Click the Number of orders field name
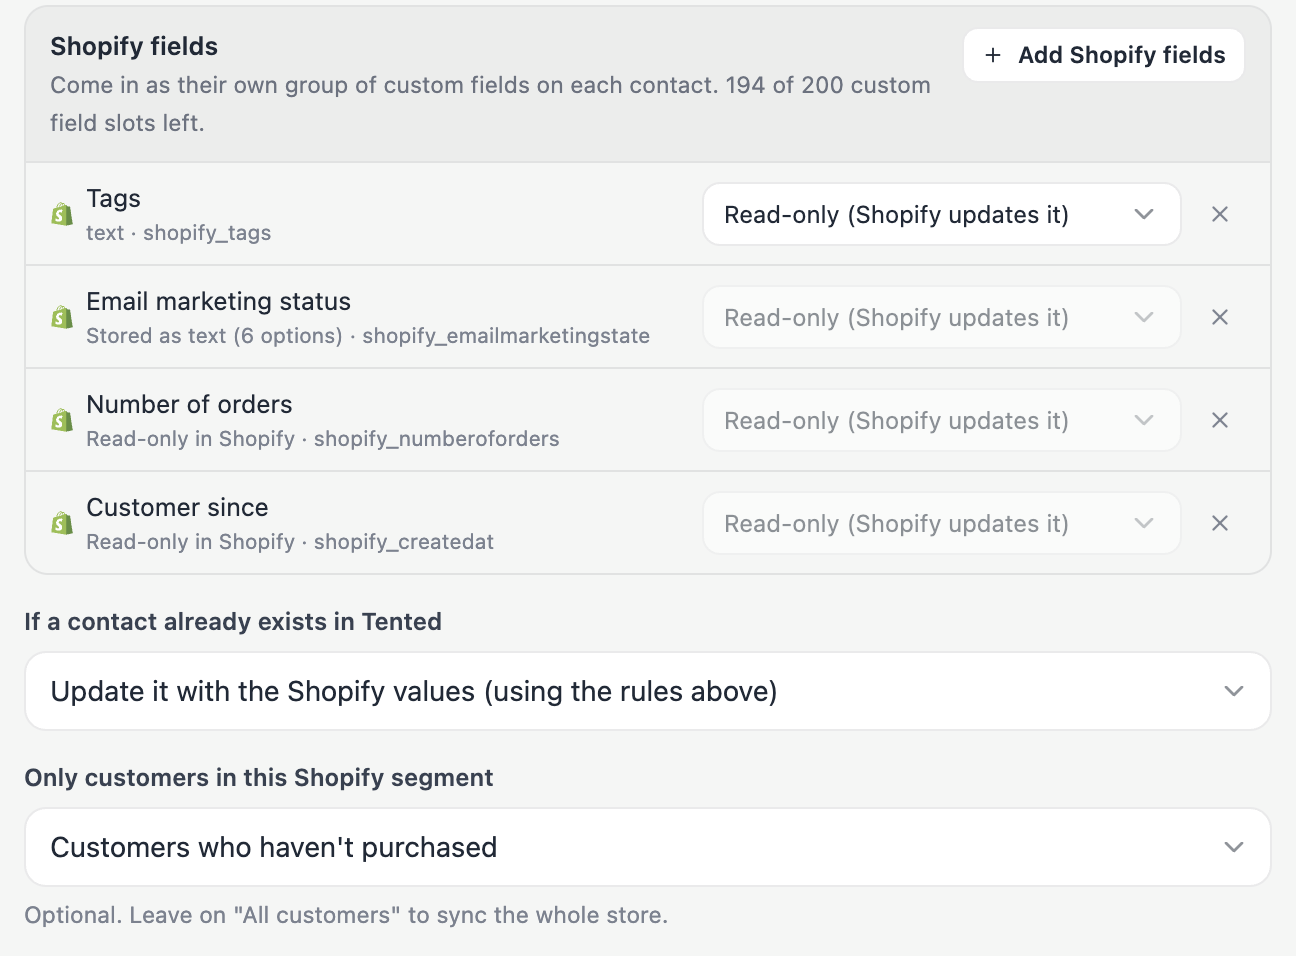 (190, 404)
